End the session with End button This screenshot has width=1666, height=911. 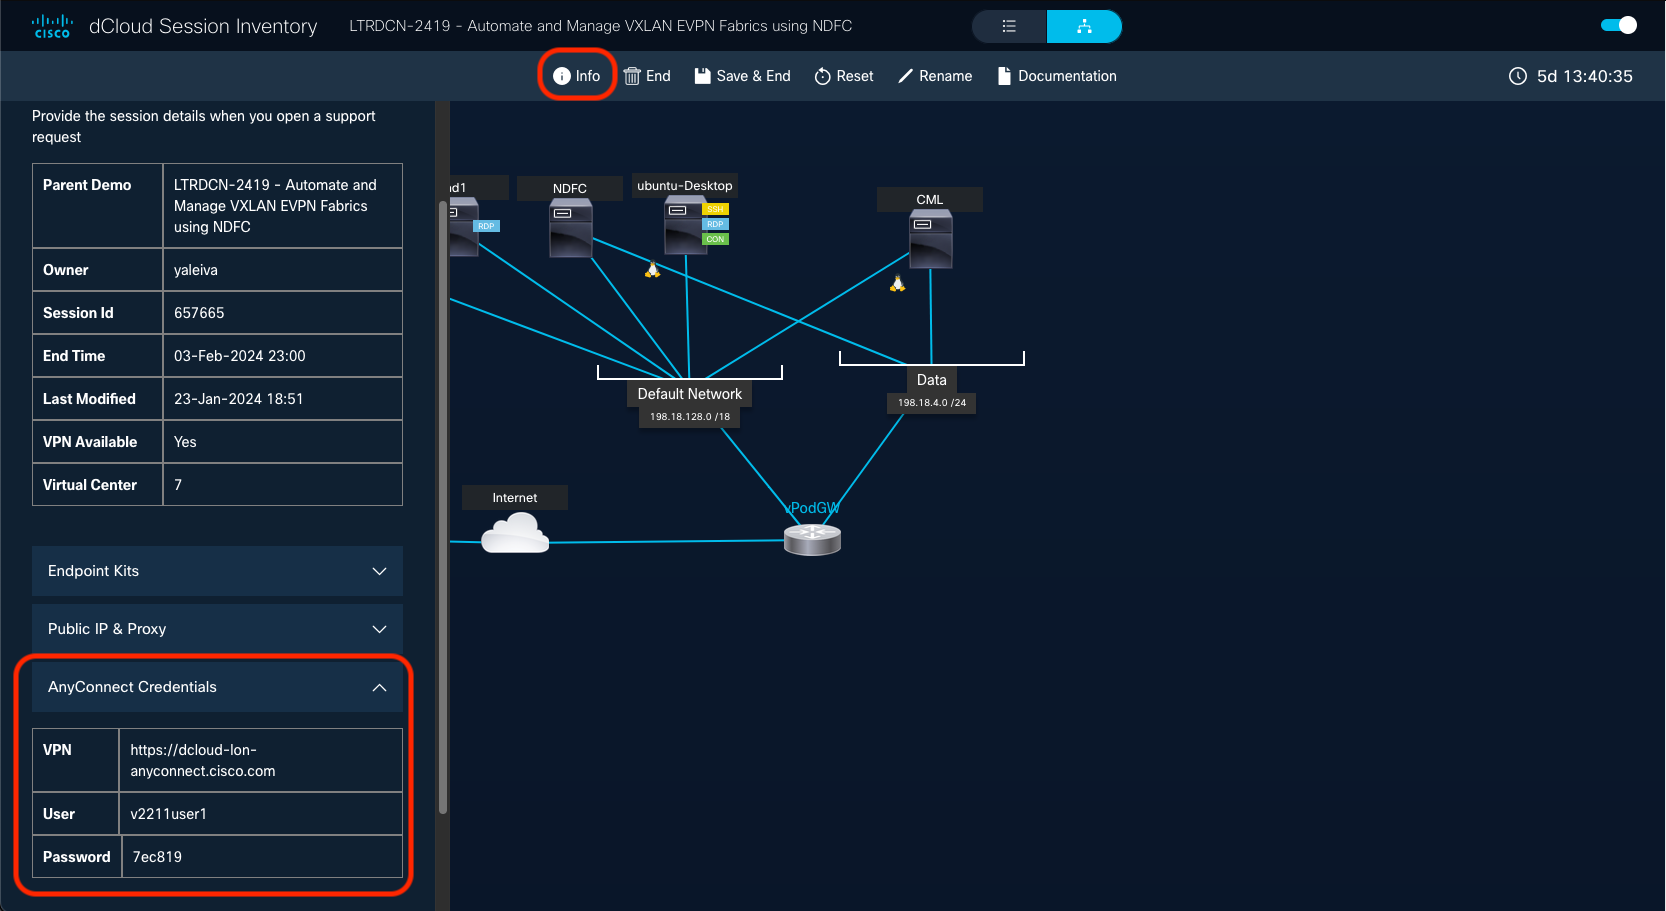[x=647, y=76]
